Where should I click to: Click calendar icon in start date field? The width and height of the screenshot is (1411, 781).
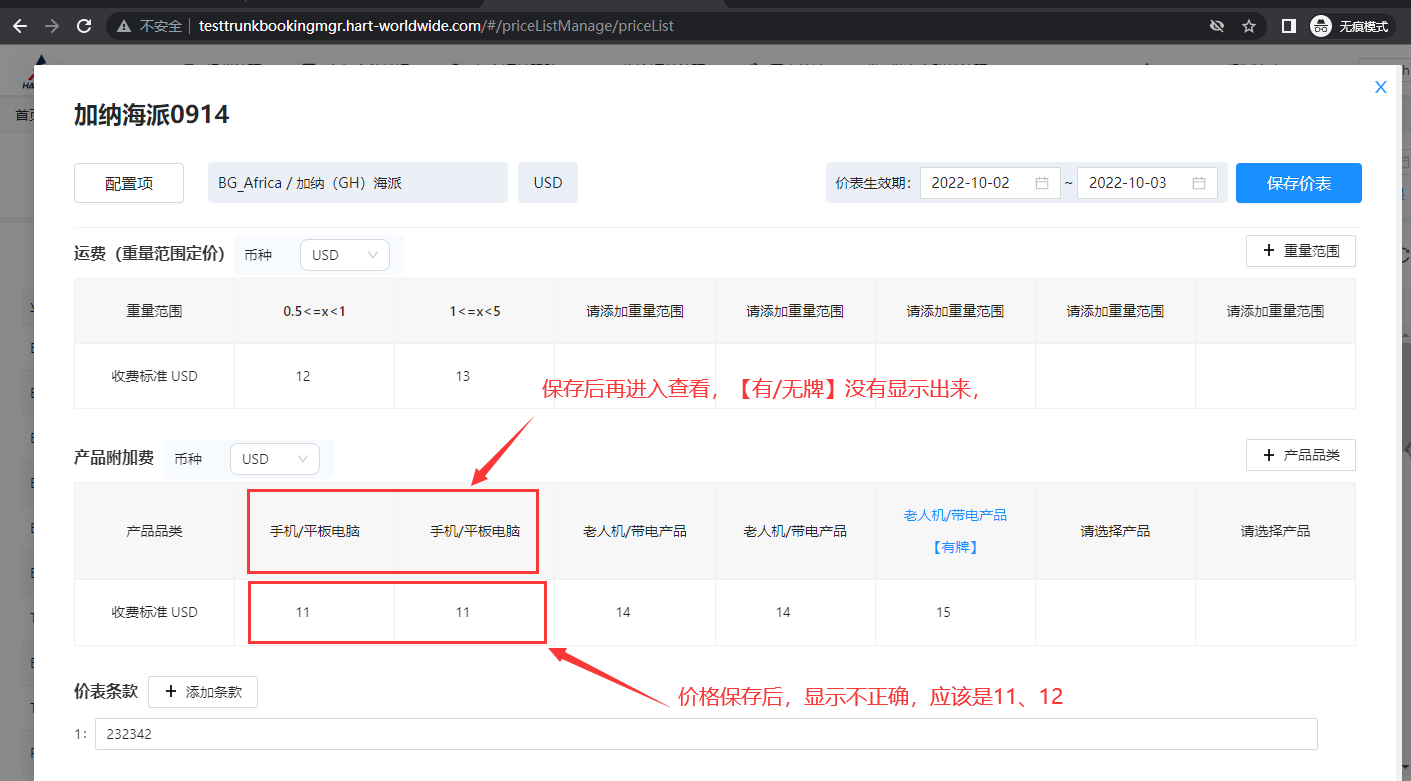click(x=1041, y=183)
